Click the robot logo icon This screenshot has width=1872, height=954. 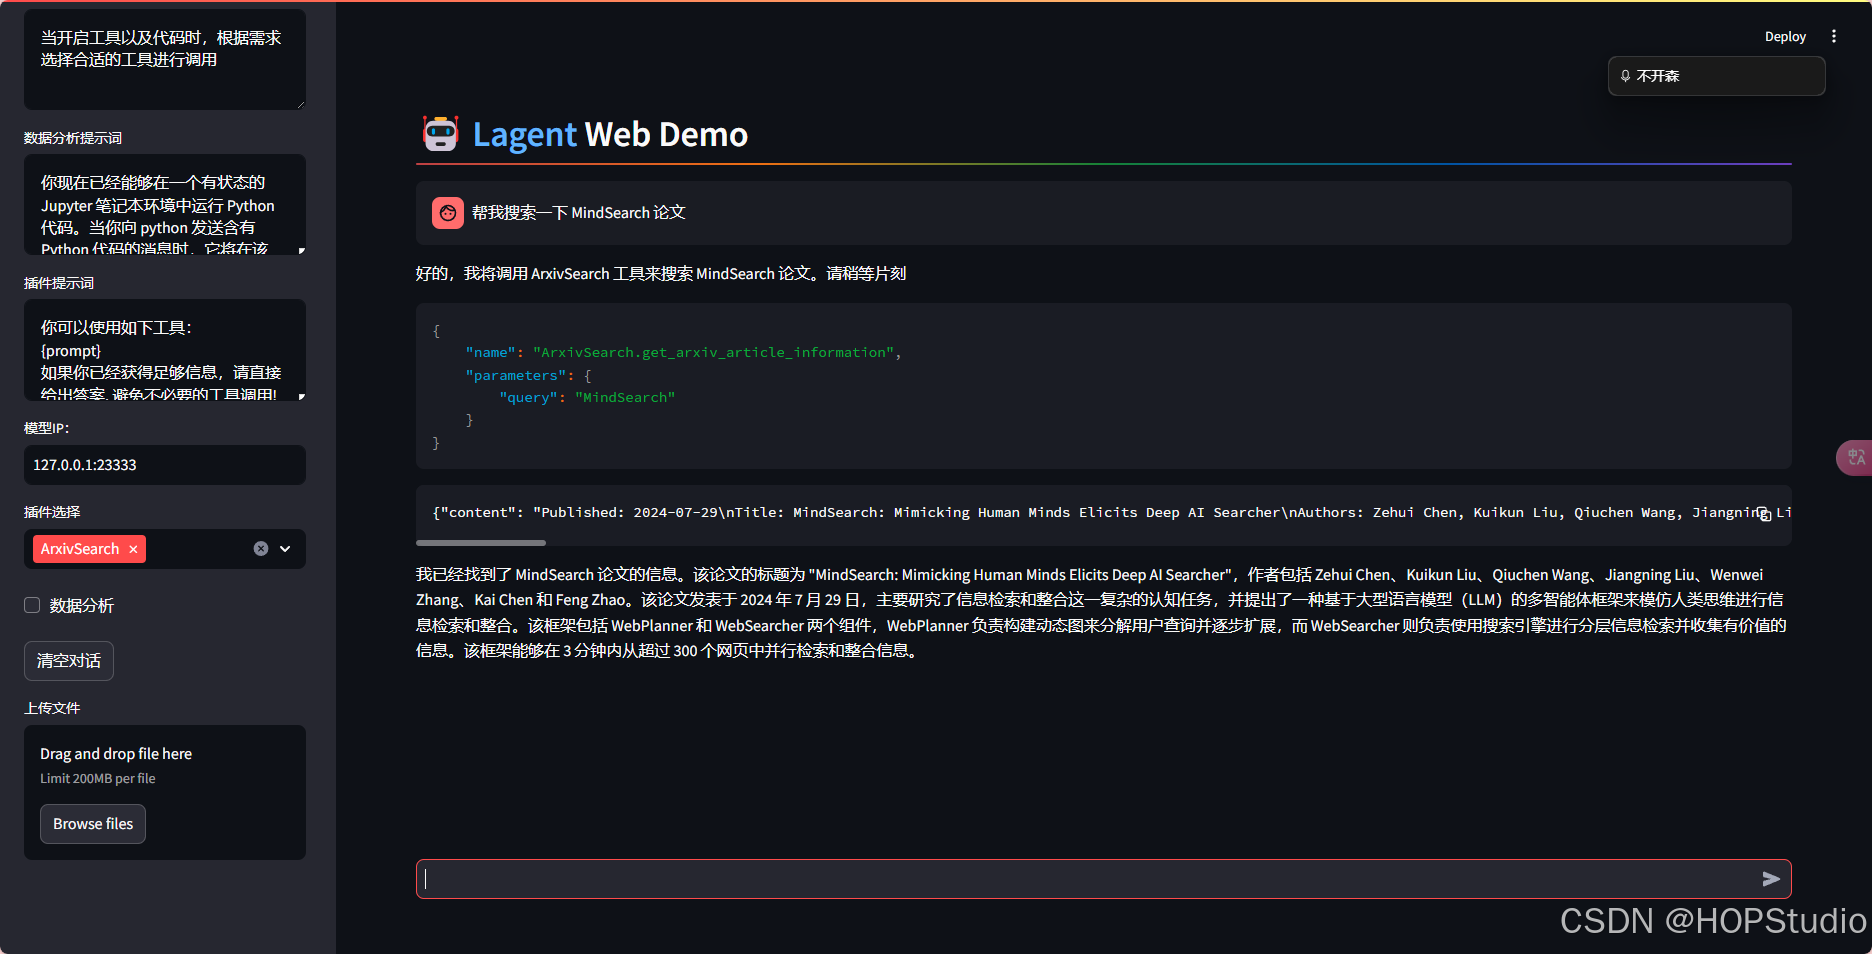tap(440, 134)
